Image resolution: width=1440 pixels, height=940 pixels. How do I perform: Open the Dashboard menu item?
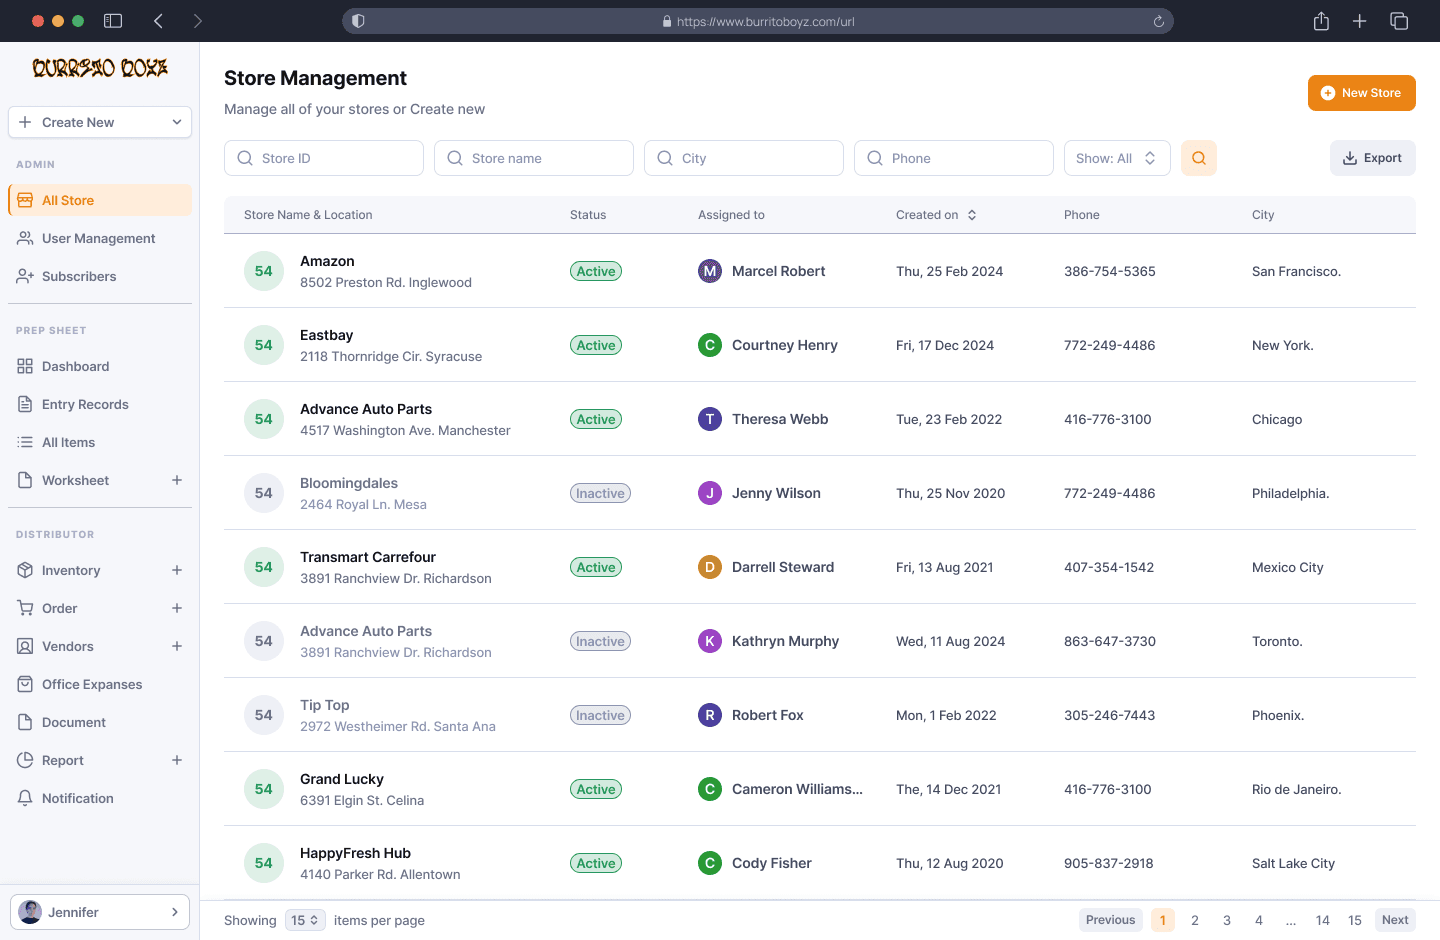100,366
